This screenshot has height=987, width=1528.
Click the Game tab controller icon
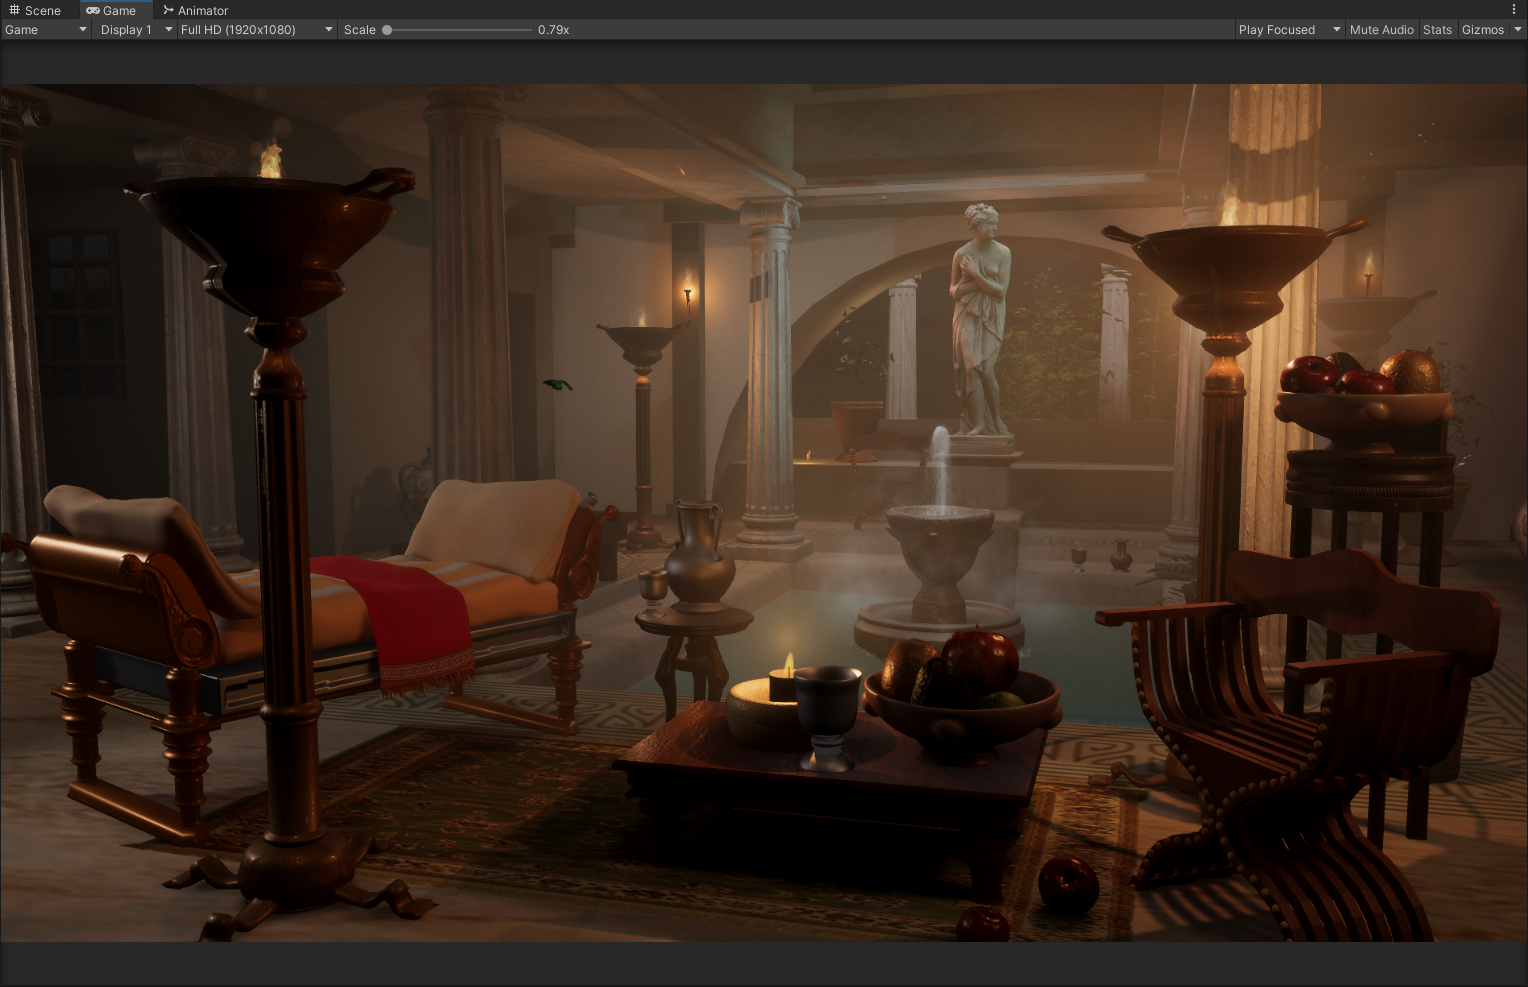(x=93, y=10)
